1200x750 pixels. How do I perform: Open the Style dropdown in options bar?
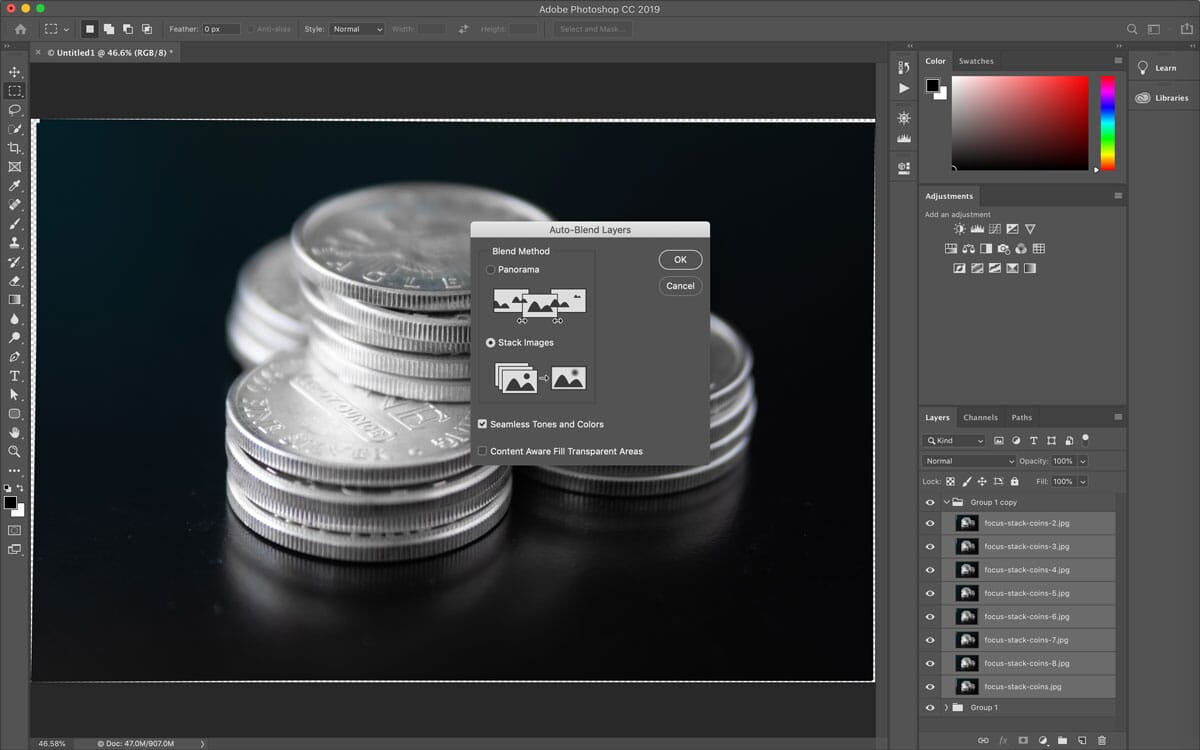[357, 29]
